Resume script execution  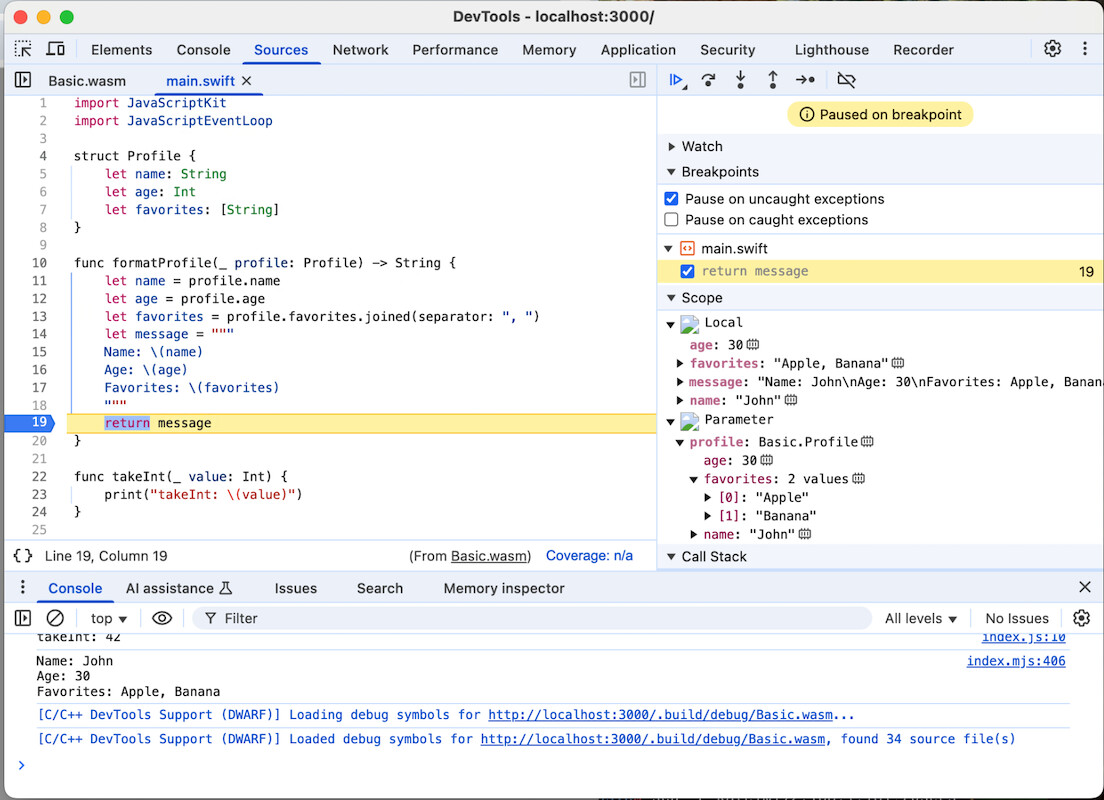click(x=676, y=80)
